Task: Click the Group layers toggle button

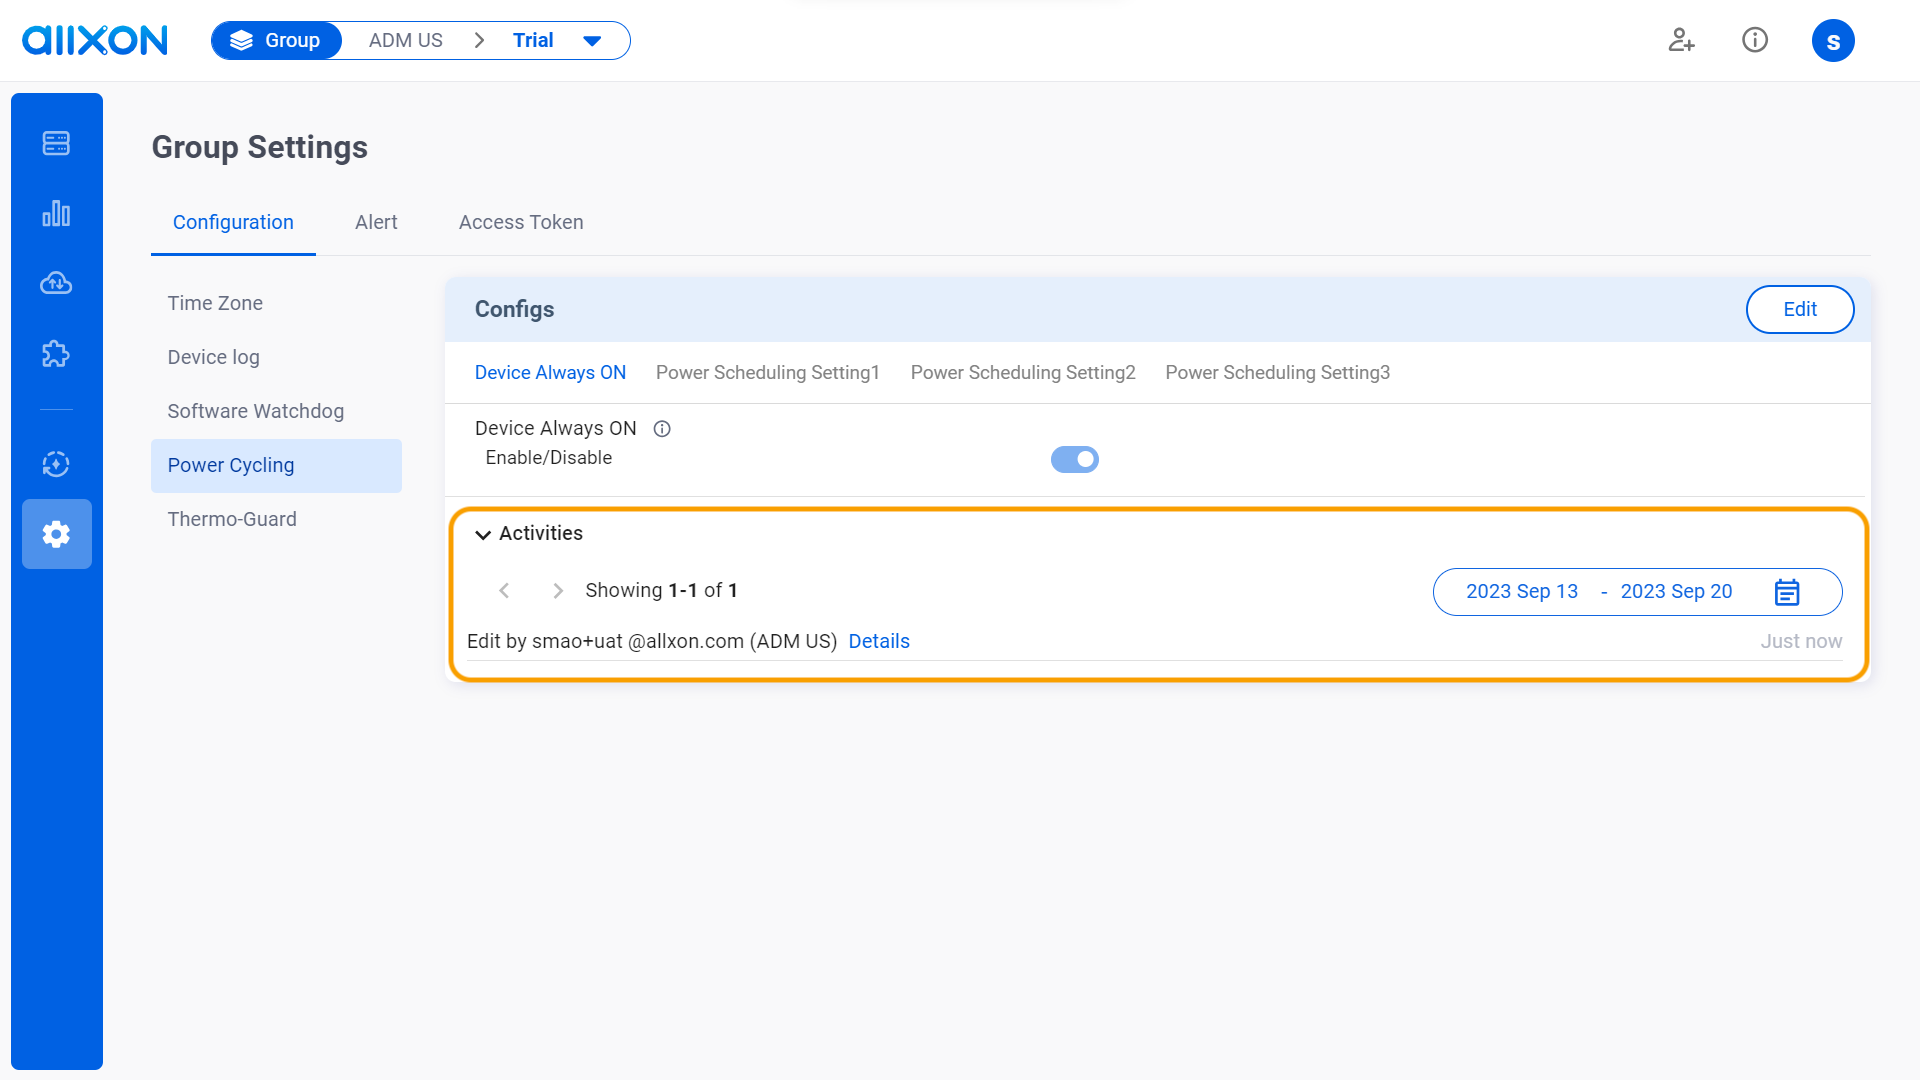Action: click(276, 40)
